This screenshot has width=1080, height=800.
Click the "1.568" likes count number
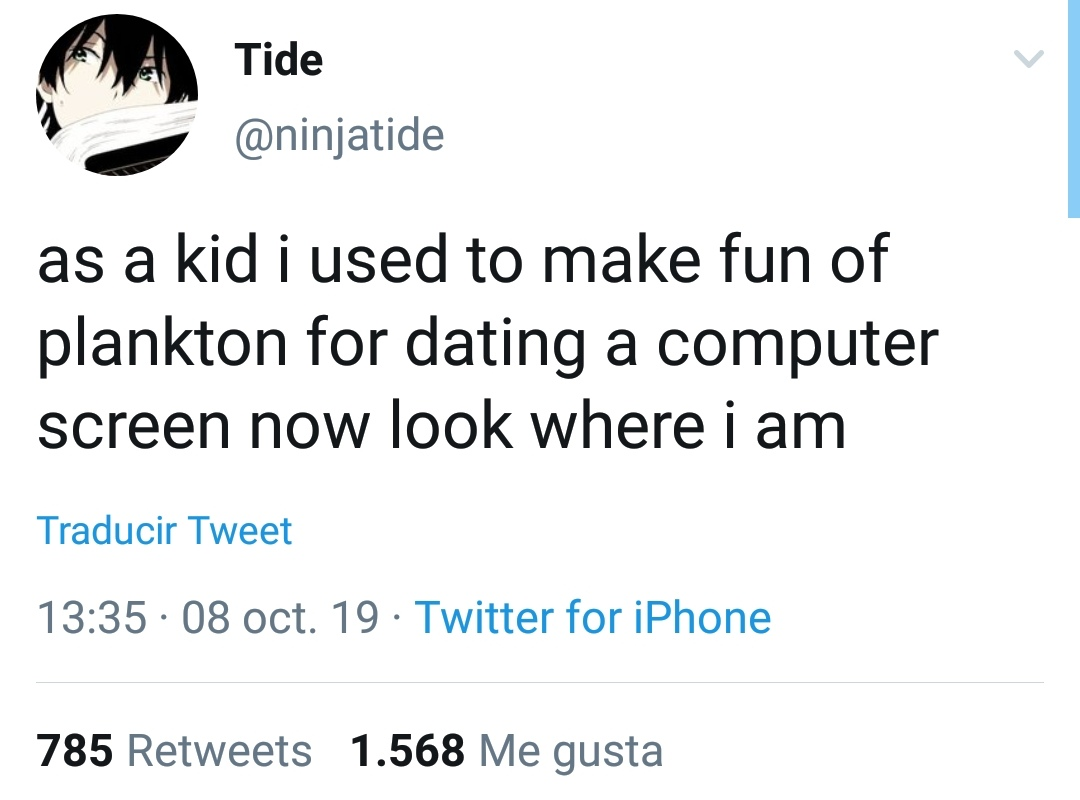pos(408,750)
